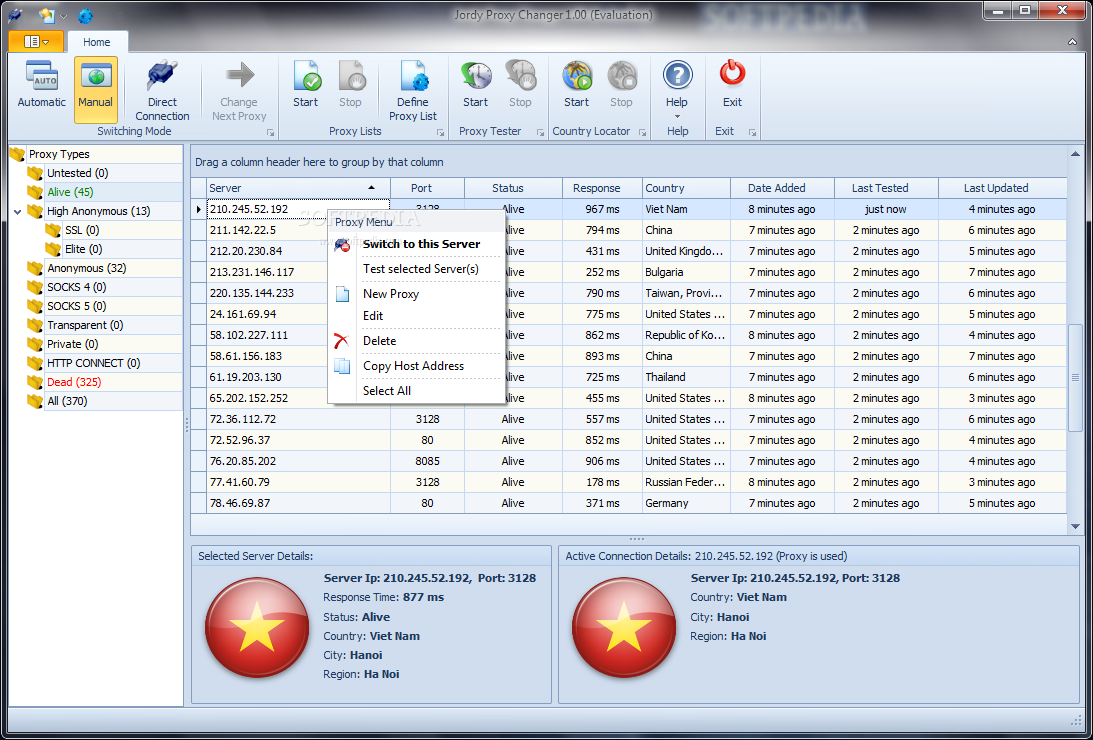
Task: Select Anonymous (32) proxy type
Action: (86, 268)
